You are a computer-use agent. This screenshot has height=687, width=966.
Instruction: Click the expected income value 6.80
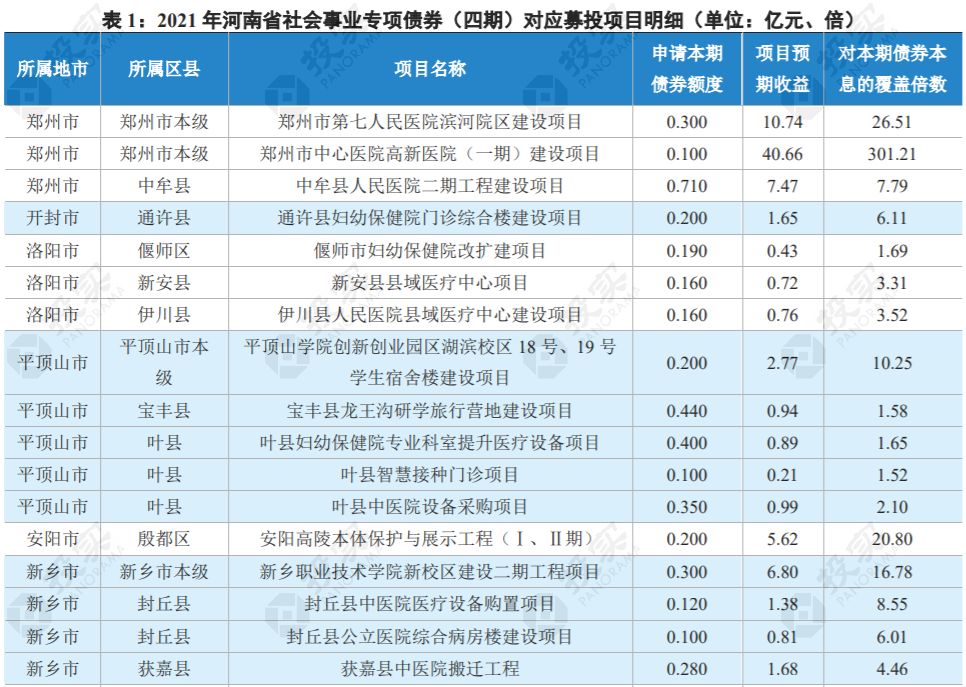782,572
